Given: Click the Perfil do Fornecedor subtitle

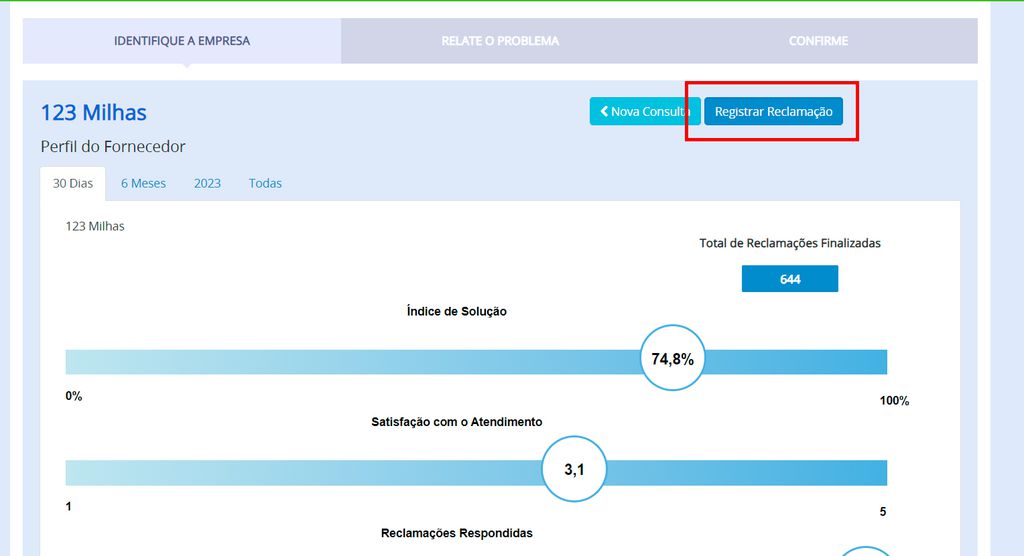Looking at the screenshot, I should 113,146.
